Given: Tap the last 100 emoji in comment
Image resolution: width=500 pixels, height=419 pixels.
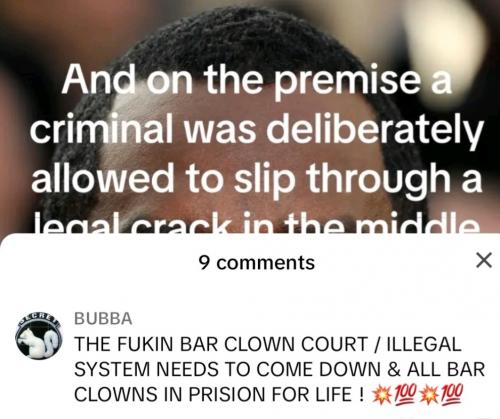Looking at the screenshot, I should [452, 394].
